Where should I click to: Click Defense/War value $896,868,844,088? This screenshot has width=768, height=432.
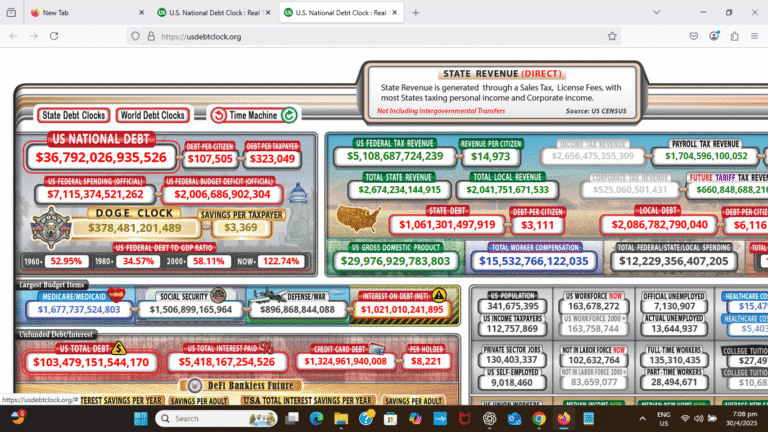297,310
